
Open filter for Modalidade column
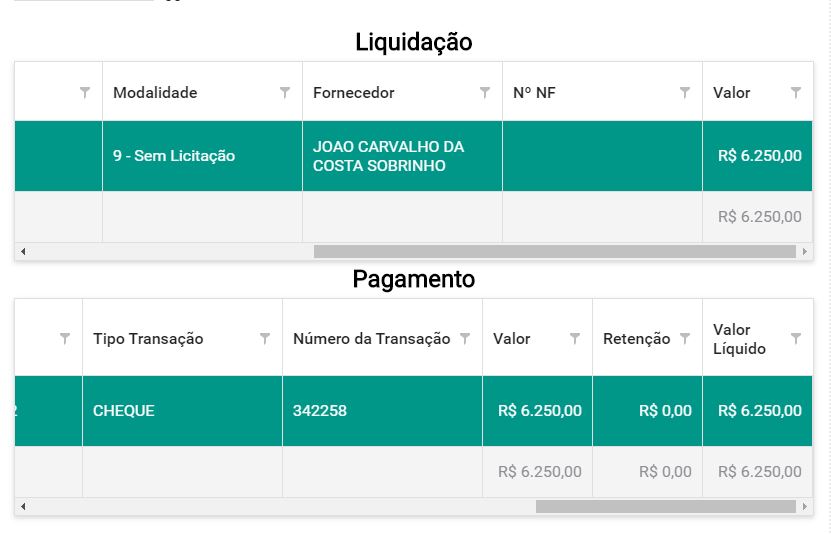(x=285, y=93)
